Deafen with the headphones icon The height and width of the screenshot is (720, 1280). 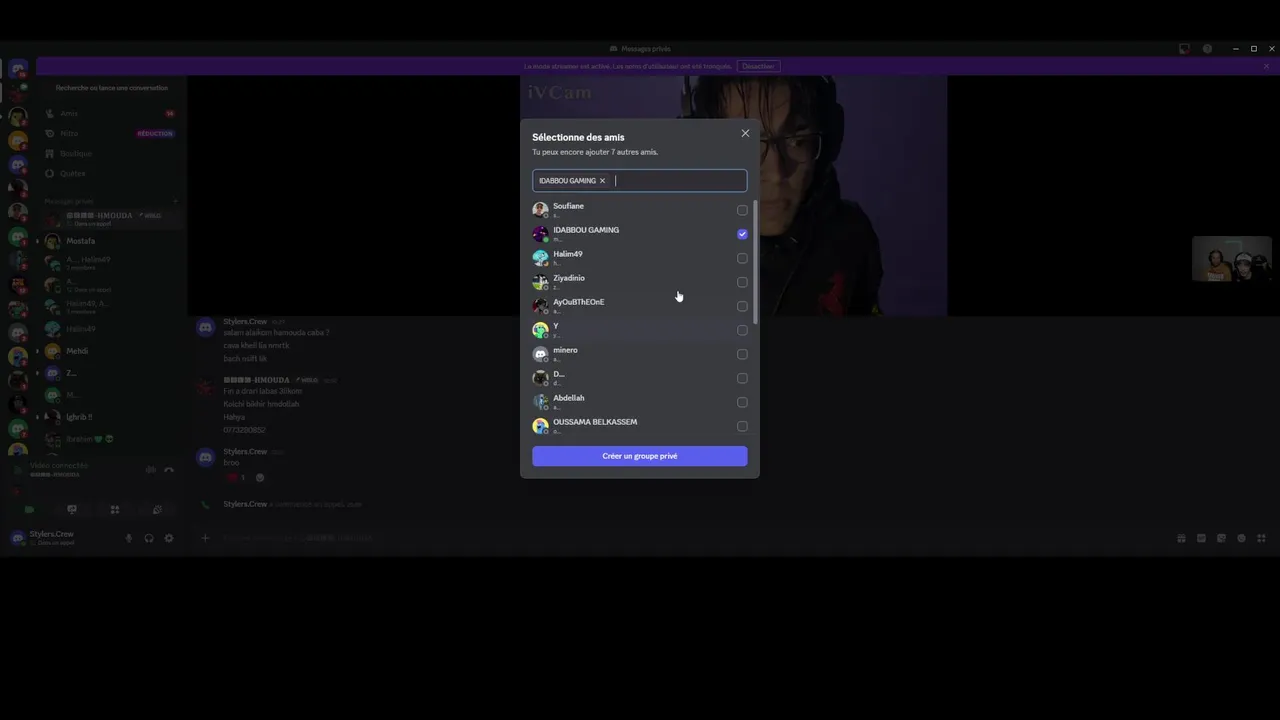tap(148, 538)
